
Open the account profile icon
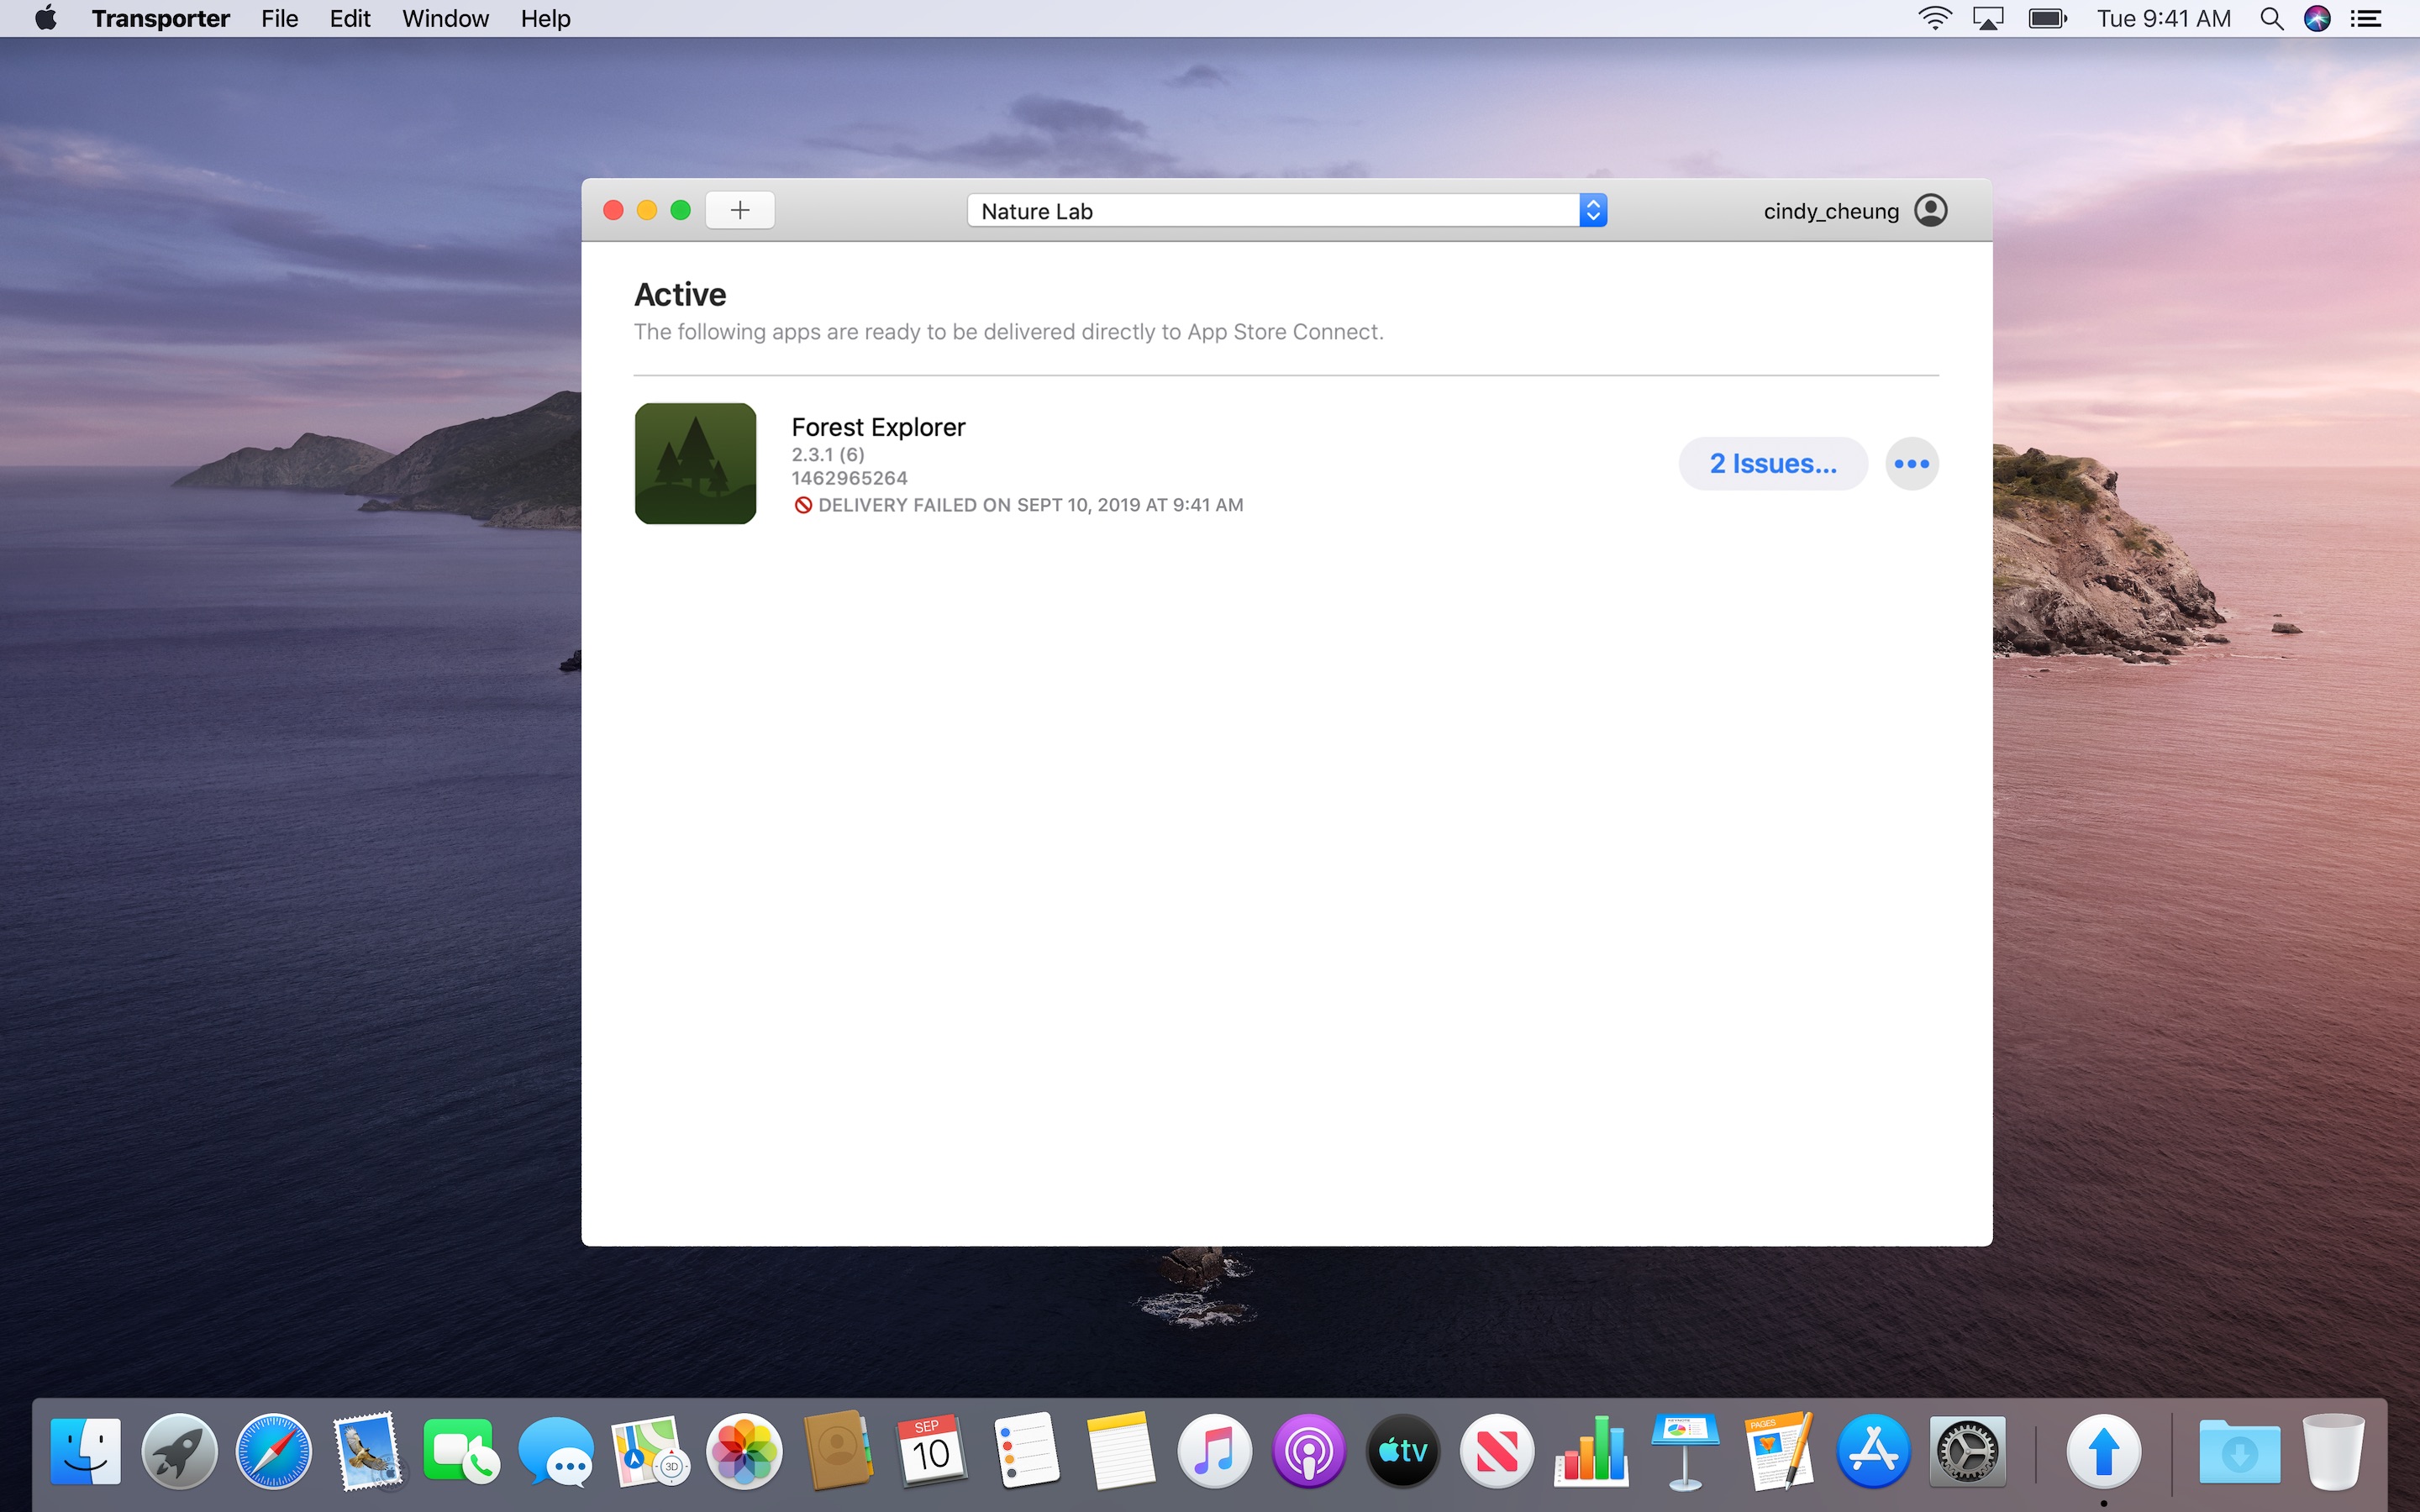[x=1932, y=209]
